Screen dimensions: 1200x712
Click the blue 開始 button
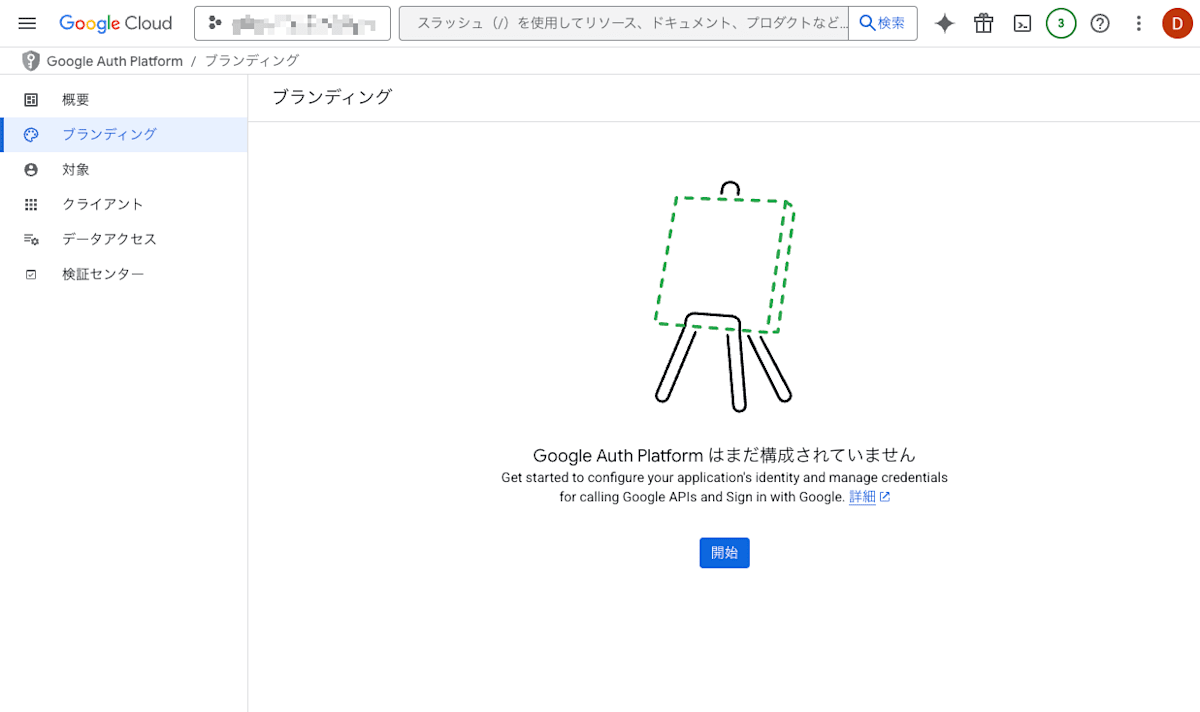coord(724,553)
